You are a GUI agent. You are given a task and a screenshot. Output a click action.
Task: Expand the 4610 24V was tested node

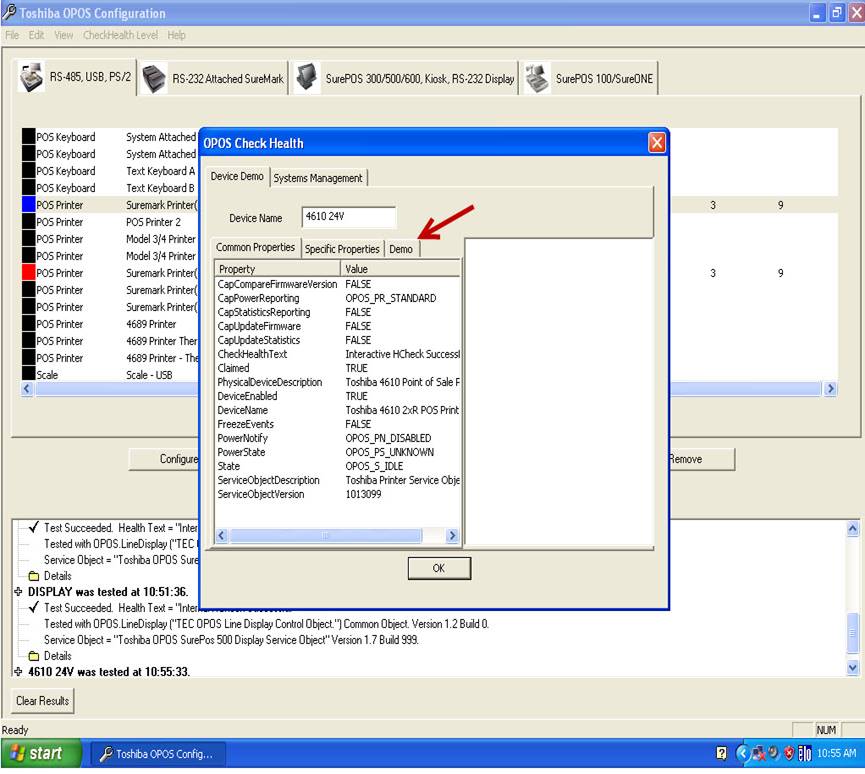point(18,672)
